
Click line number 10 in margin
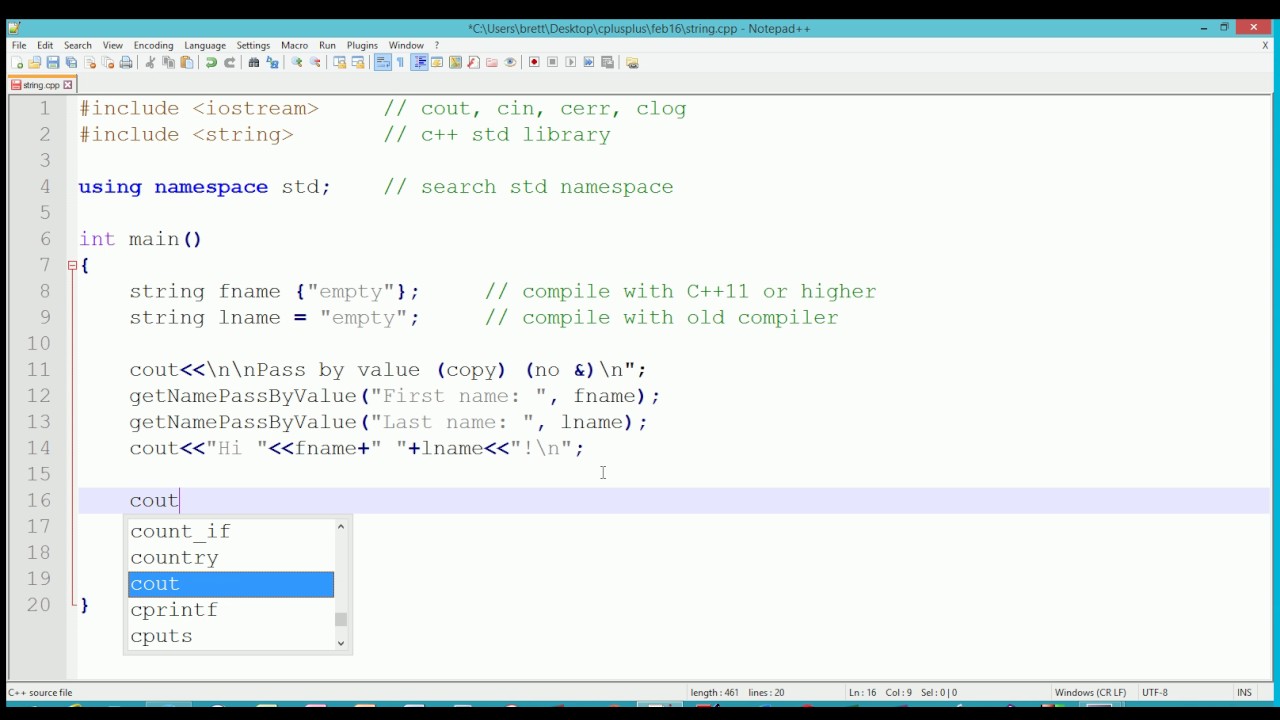[x=38, y=343]
